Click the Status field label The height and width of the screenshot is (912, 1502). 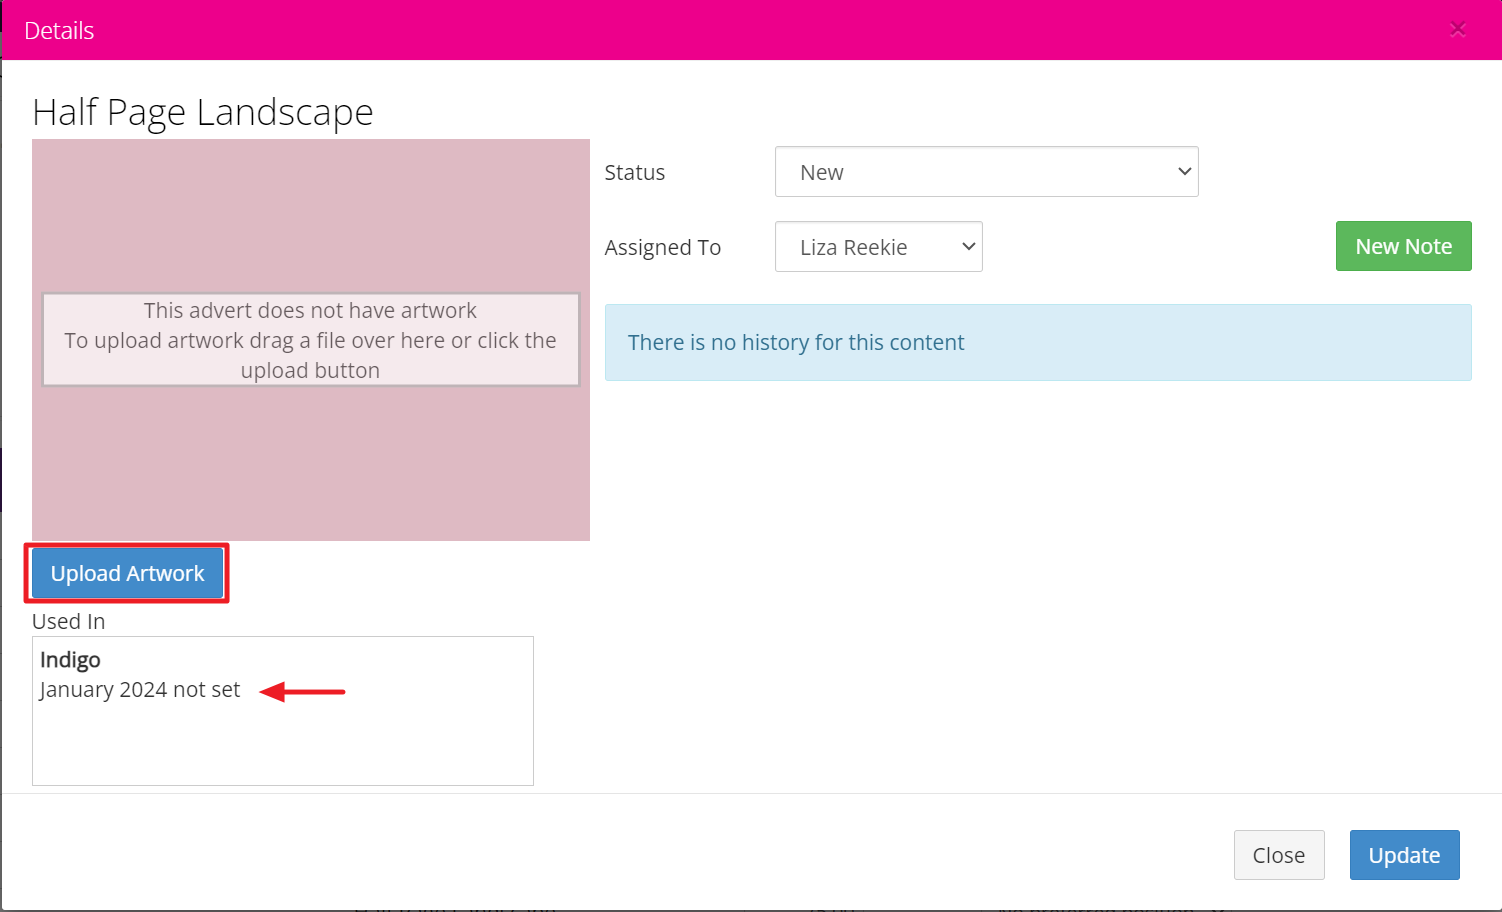point(634,173)
